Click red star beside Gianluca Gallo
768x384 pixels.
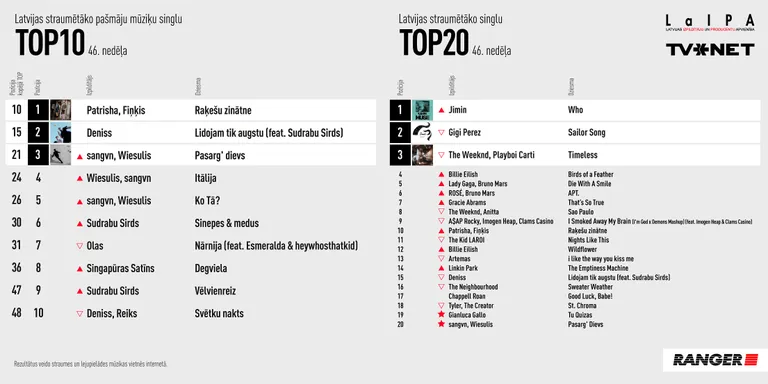(x=441, y=315)
